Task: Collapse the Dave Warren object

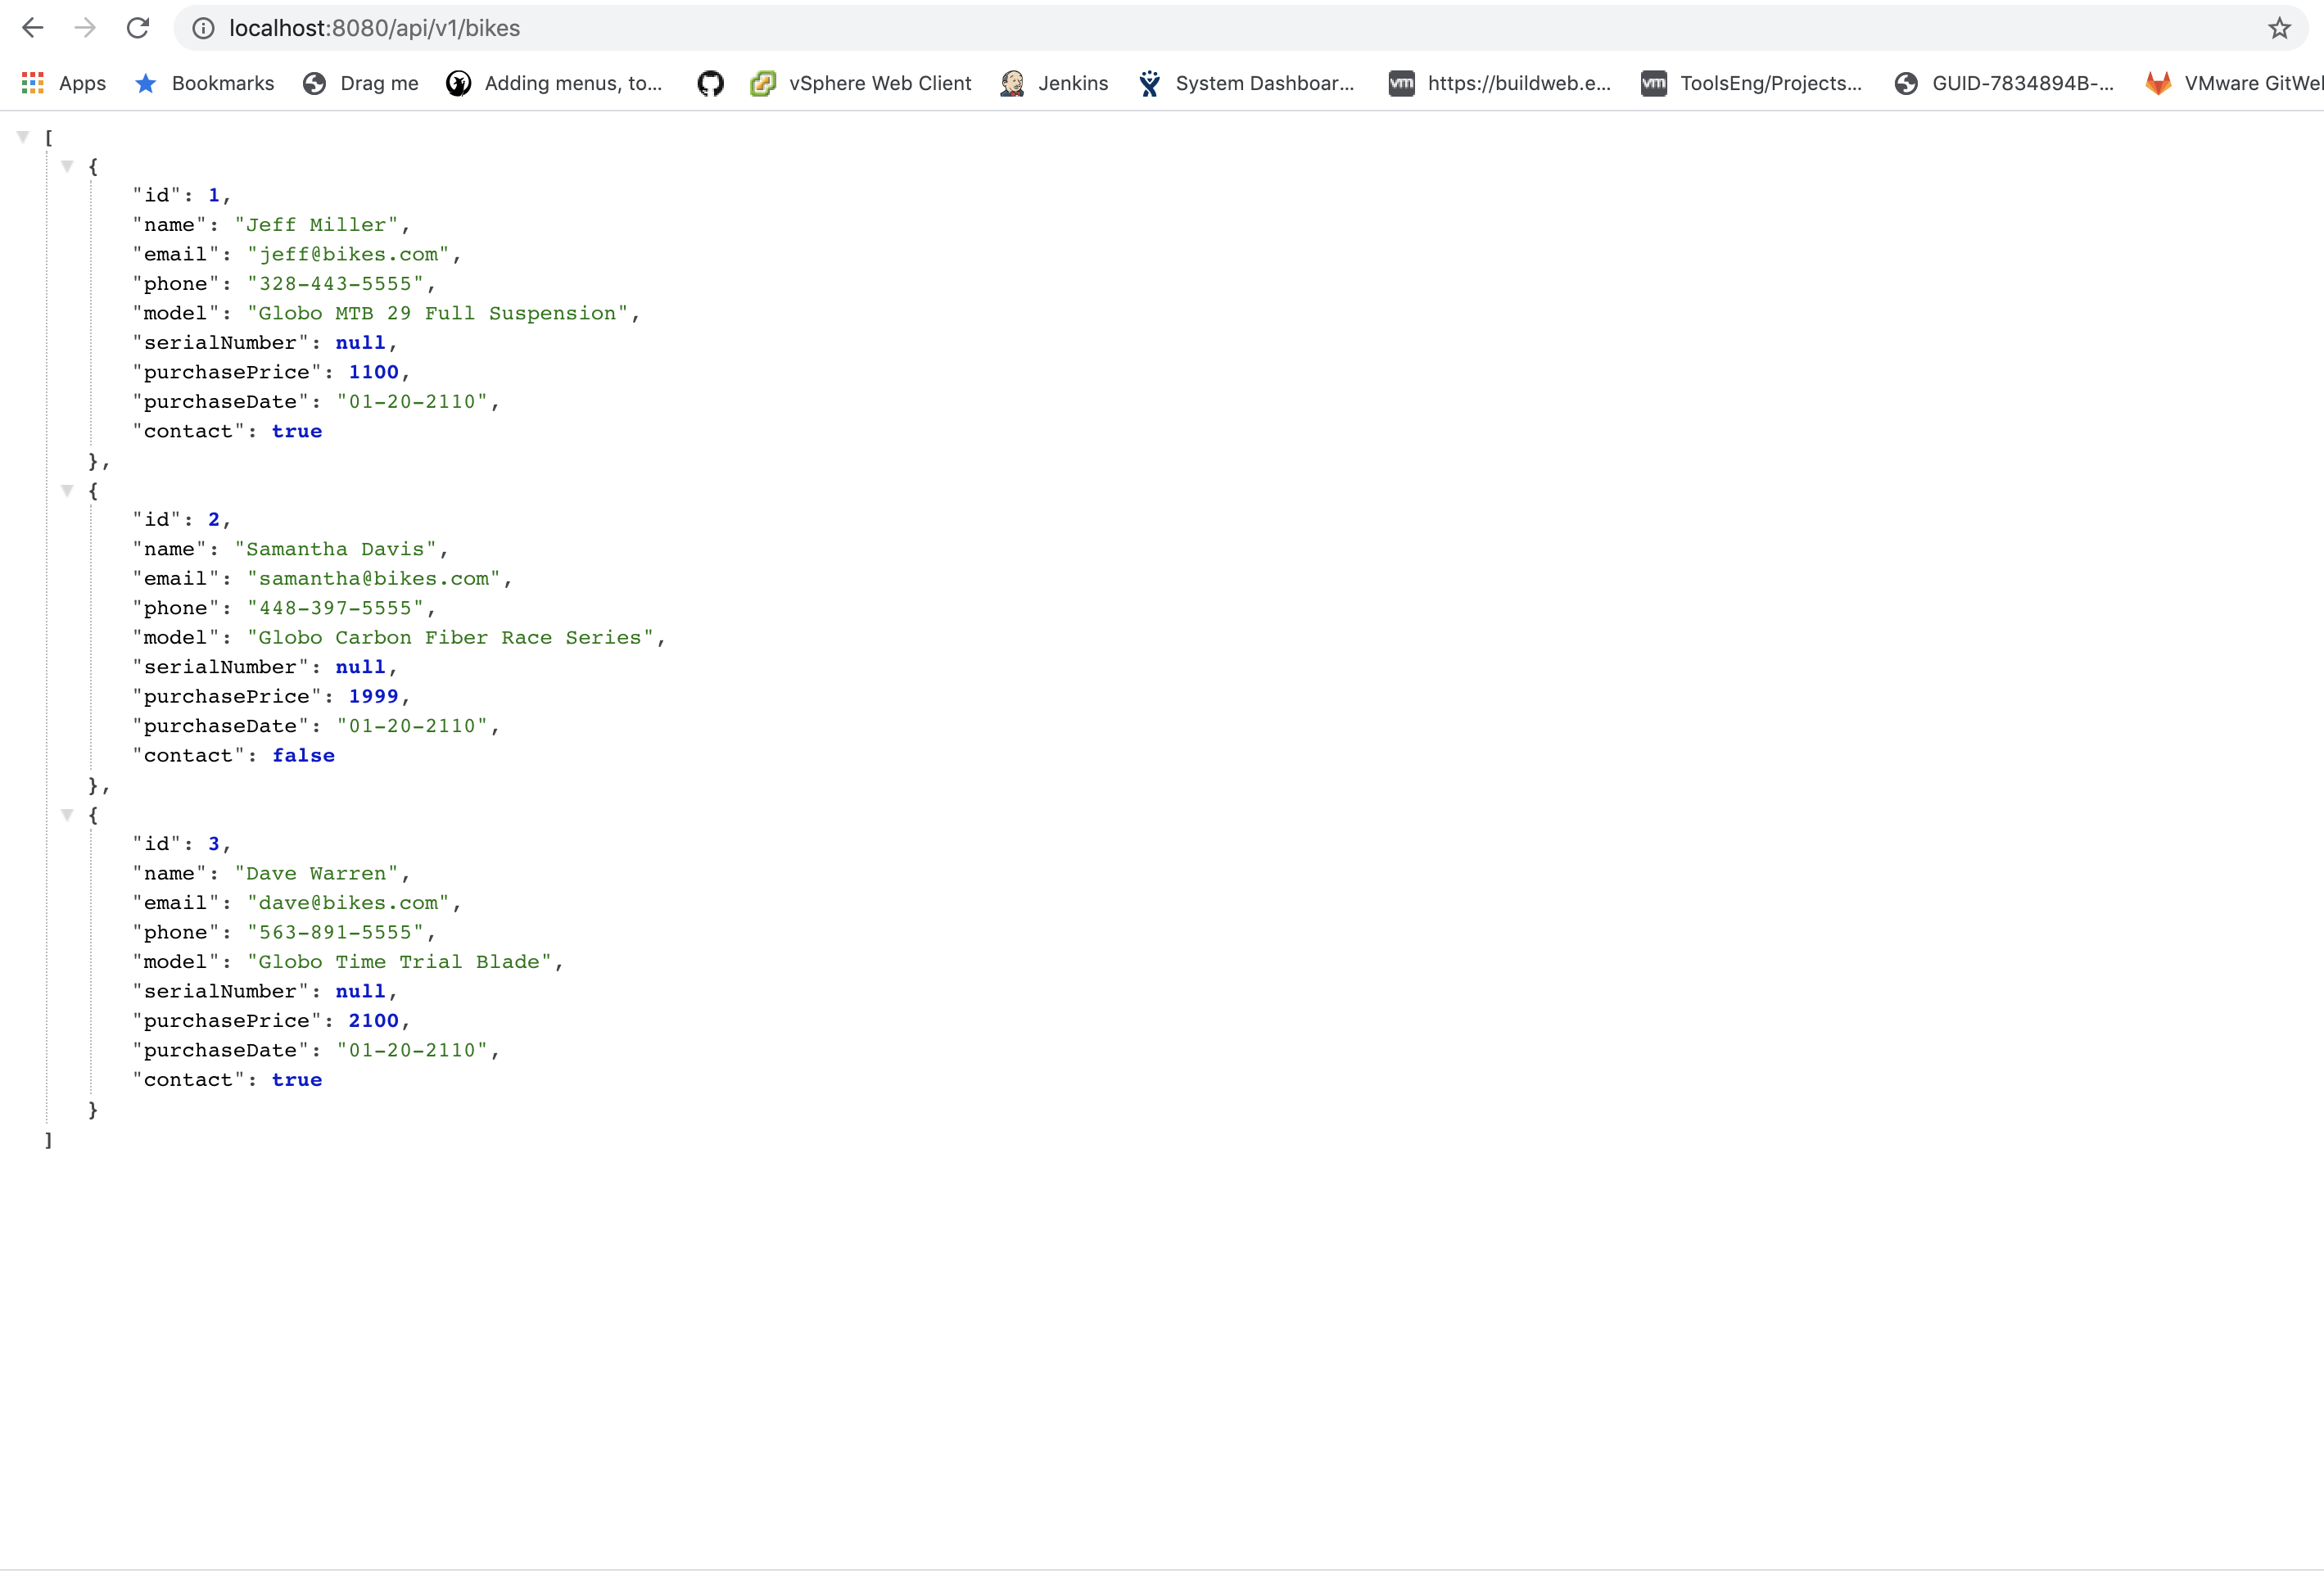Action: pos(67,814)
